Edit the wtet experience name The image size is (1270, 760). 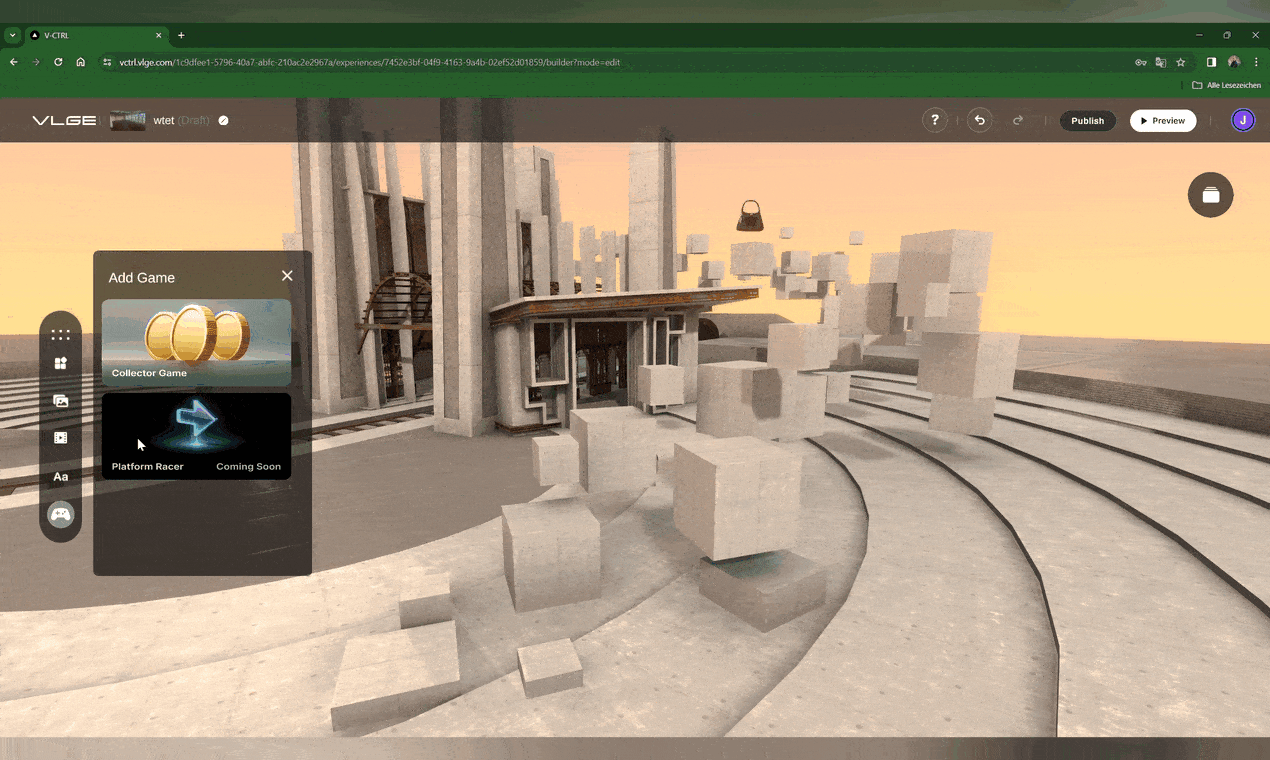point(223,121)
